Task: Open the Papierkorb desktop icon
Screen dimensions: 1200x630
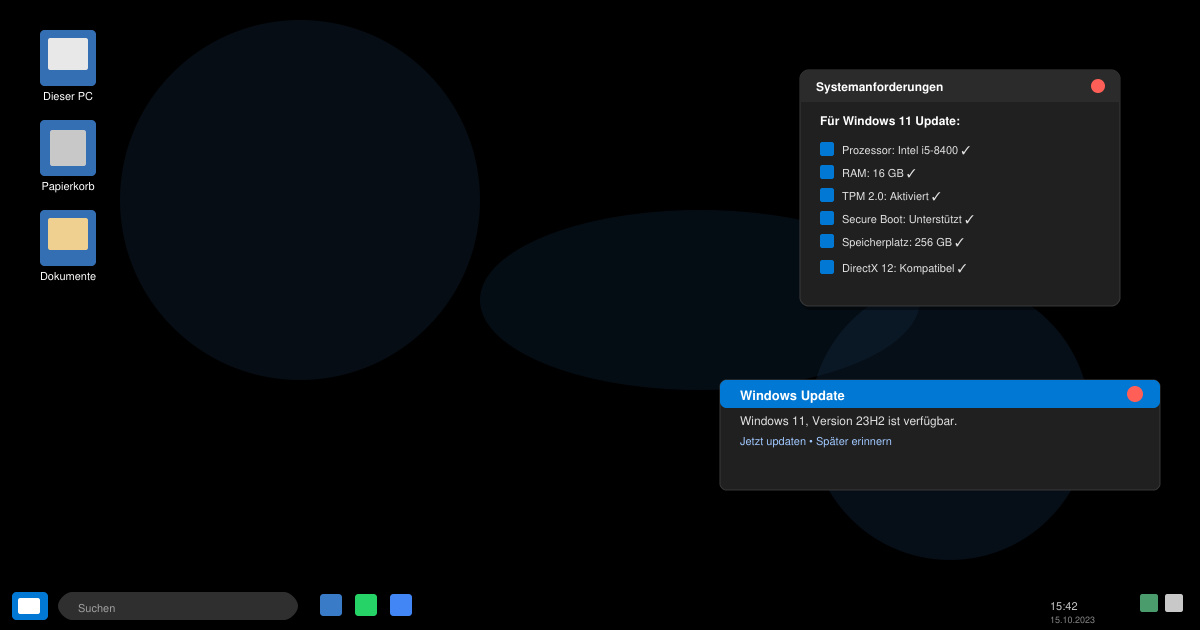Action: tap(68, 148)
